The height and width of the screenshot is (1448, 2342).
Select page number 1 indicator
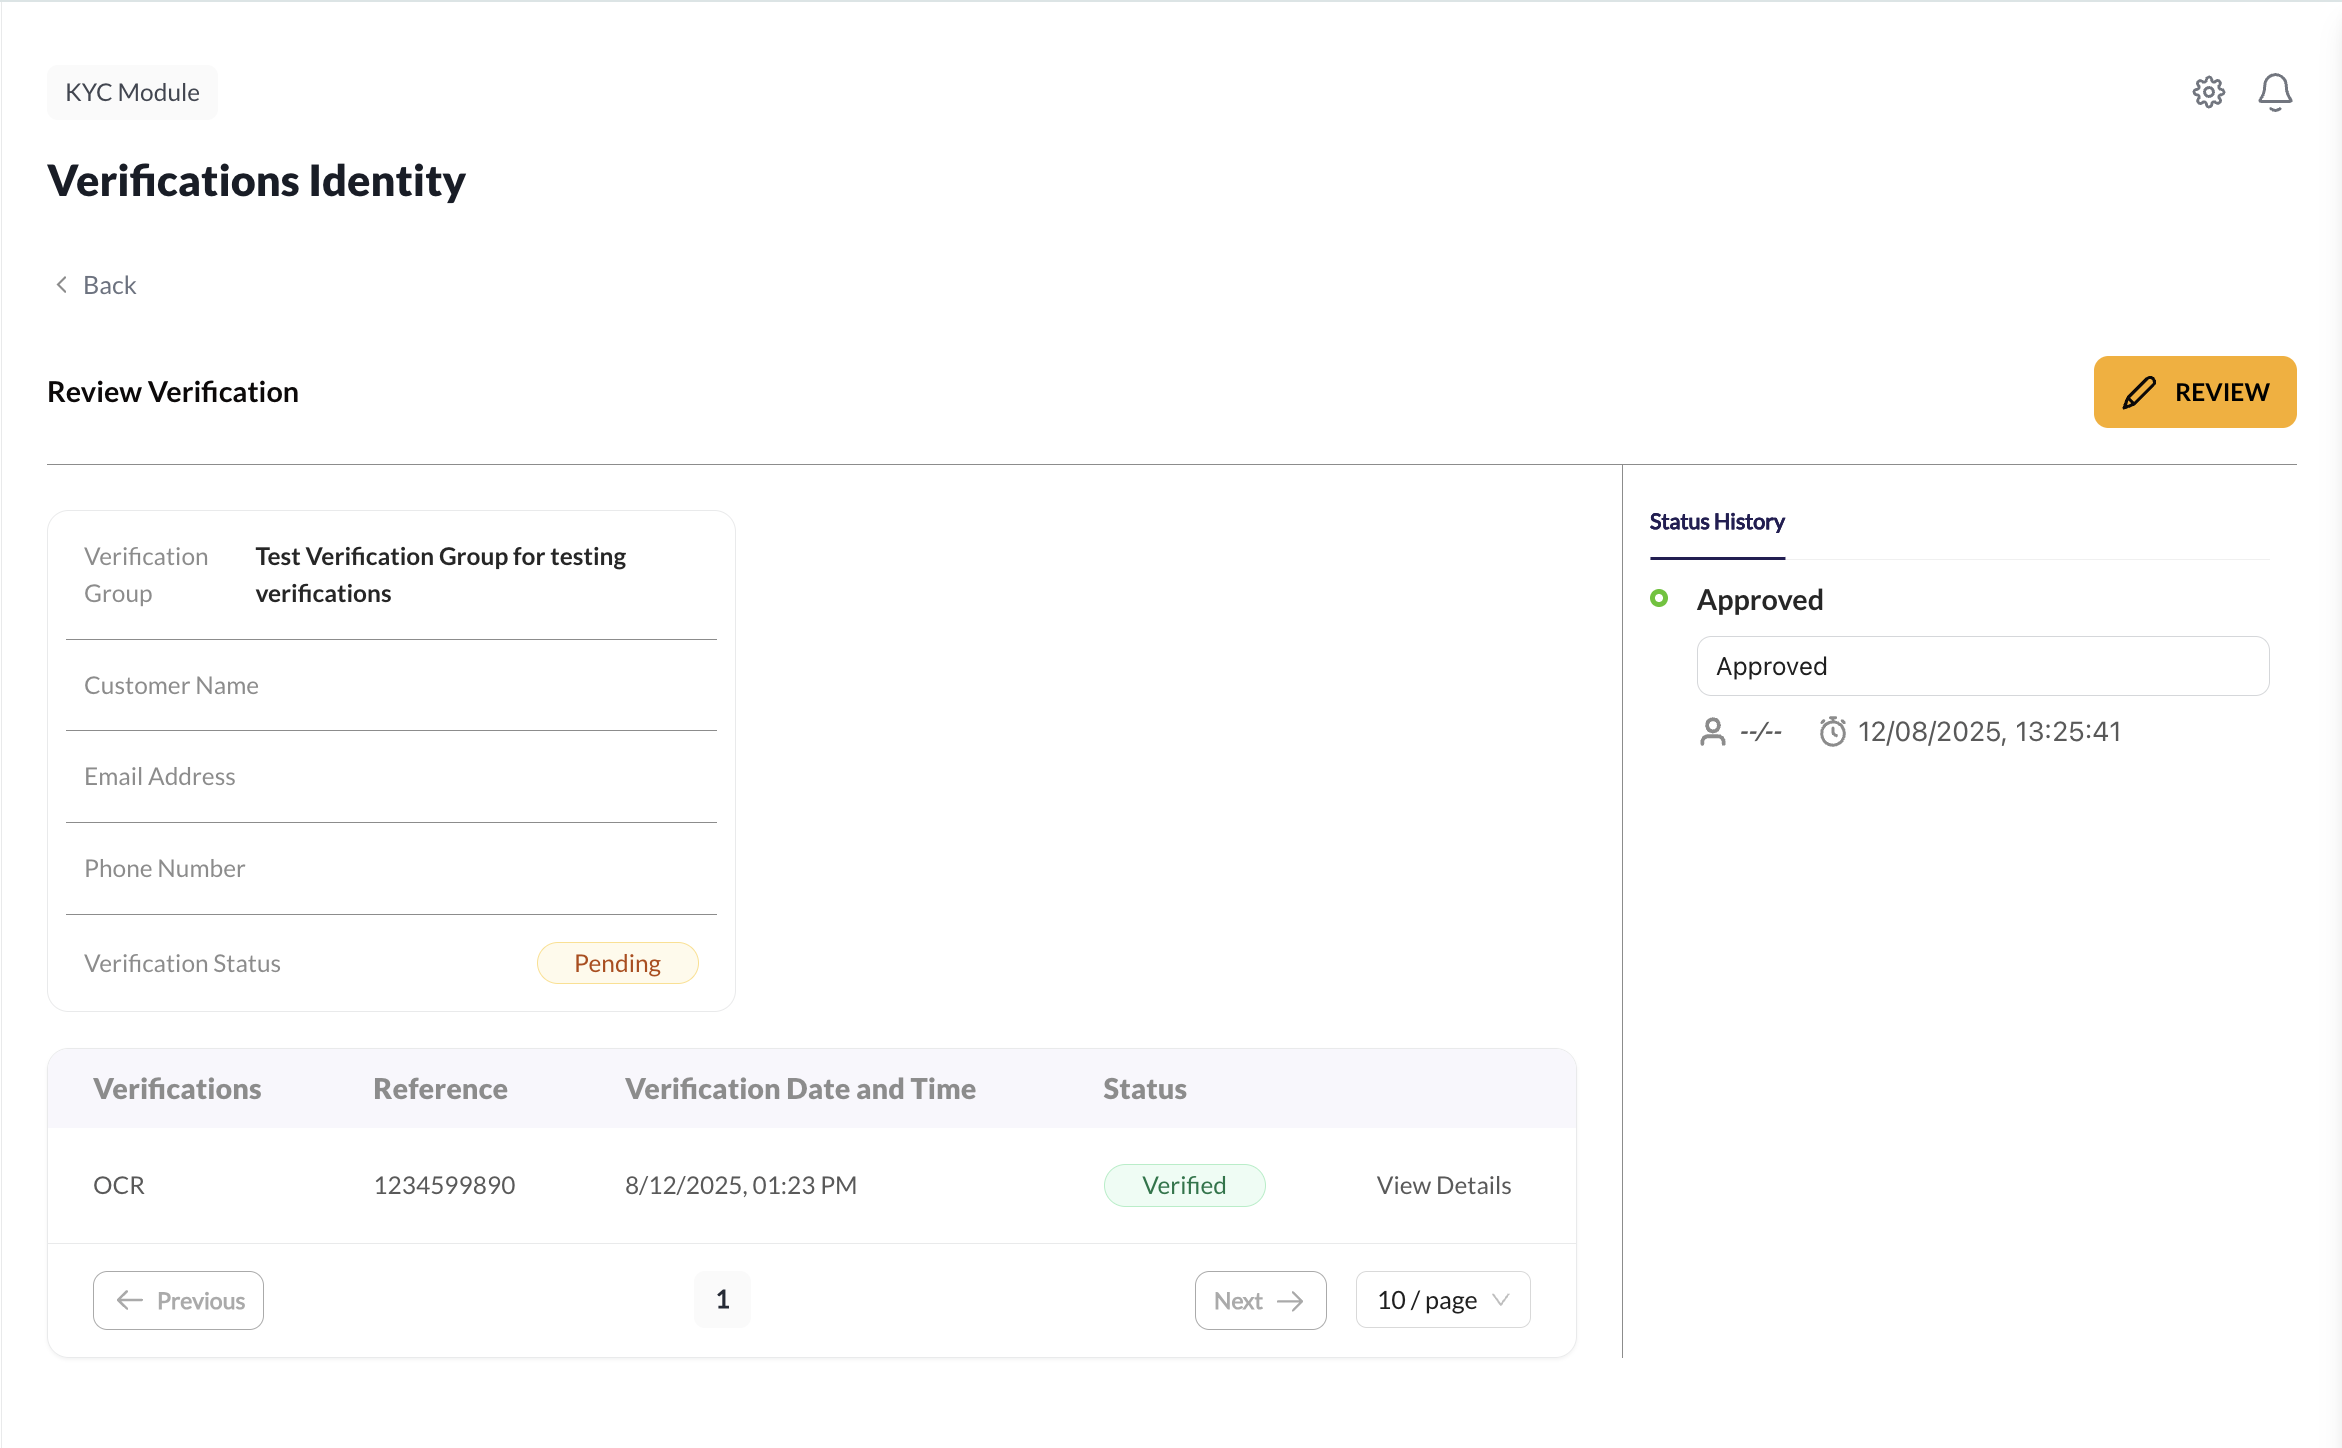tap(722, 1299)
